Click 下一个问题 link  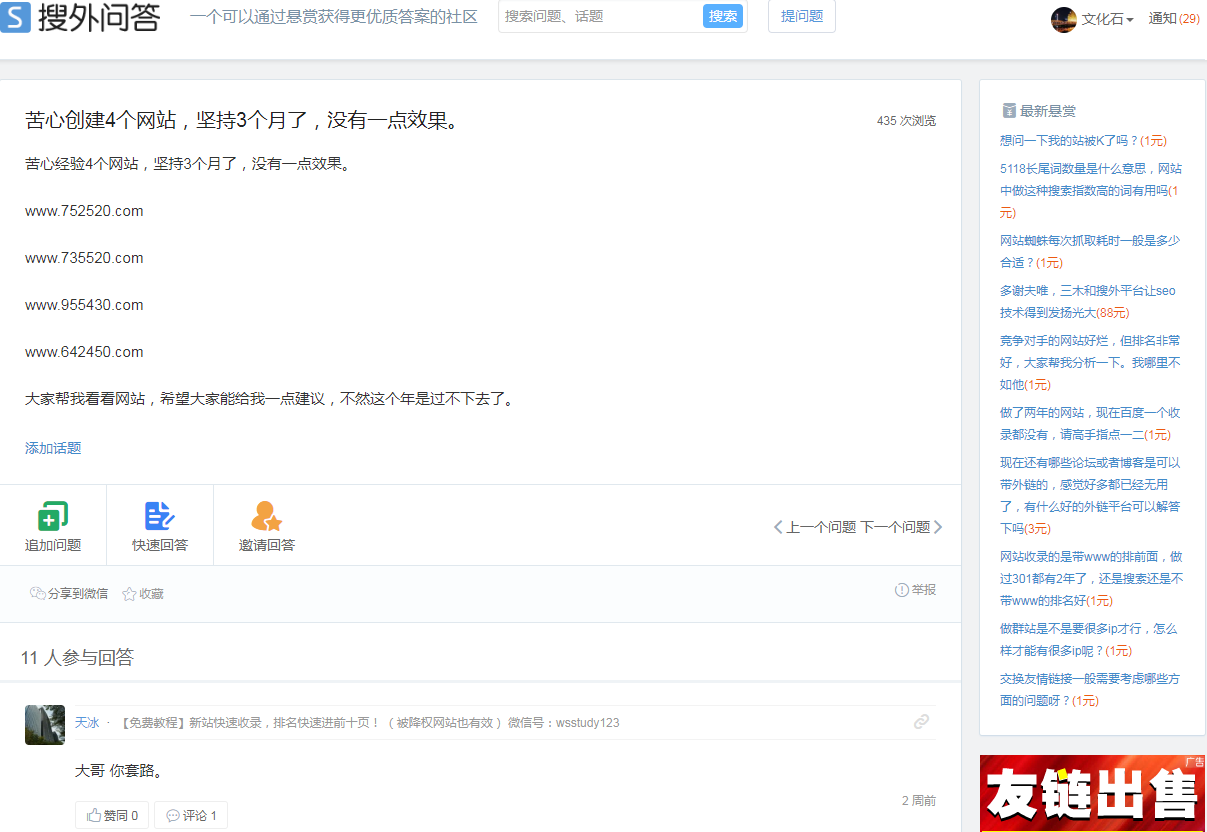(x=895, y=527)
